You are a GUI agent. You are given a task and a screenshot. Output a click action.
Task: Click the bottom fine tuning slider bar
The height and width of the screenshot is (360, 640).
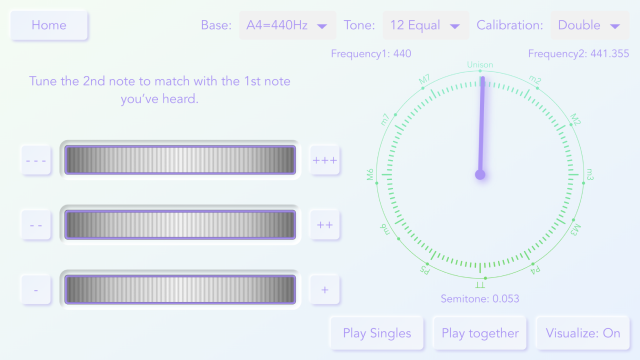point(180,290)
